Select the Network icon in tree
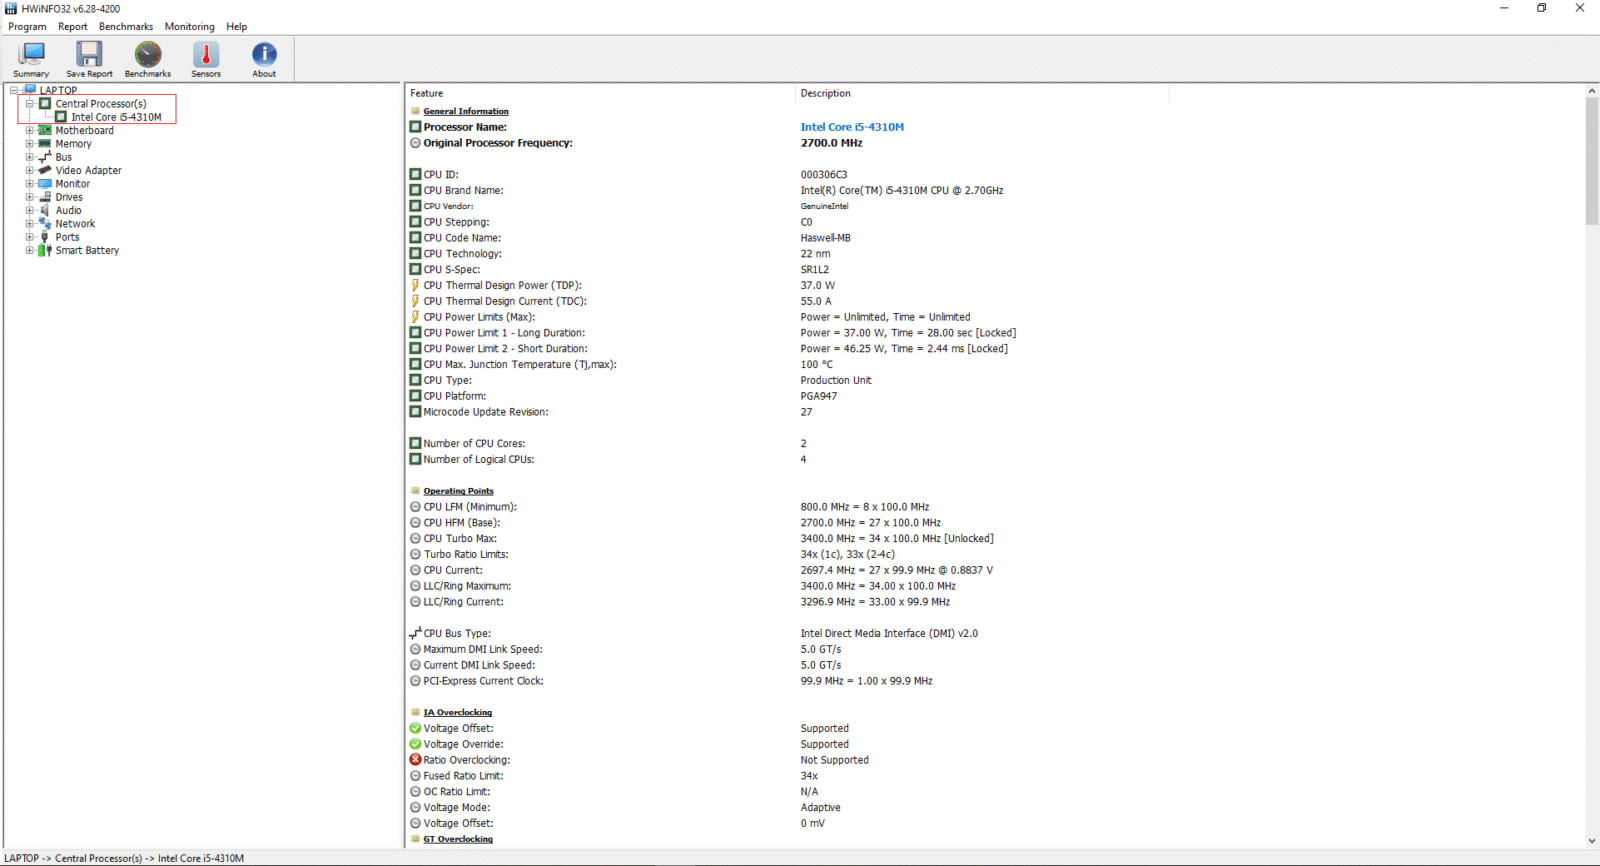 pyautogui.click(x=44, y=224)
